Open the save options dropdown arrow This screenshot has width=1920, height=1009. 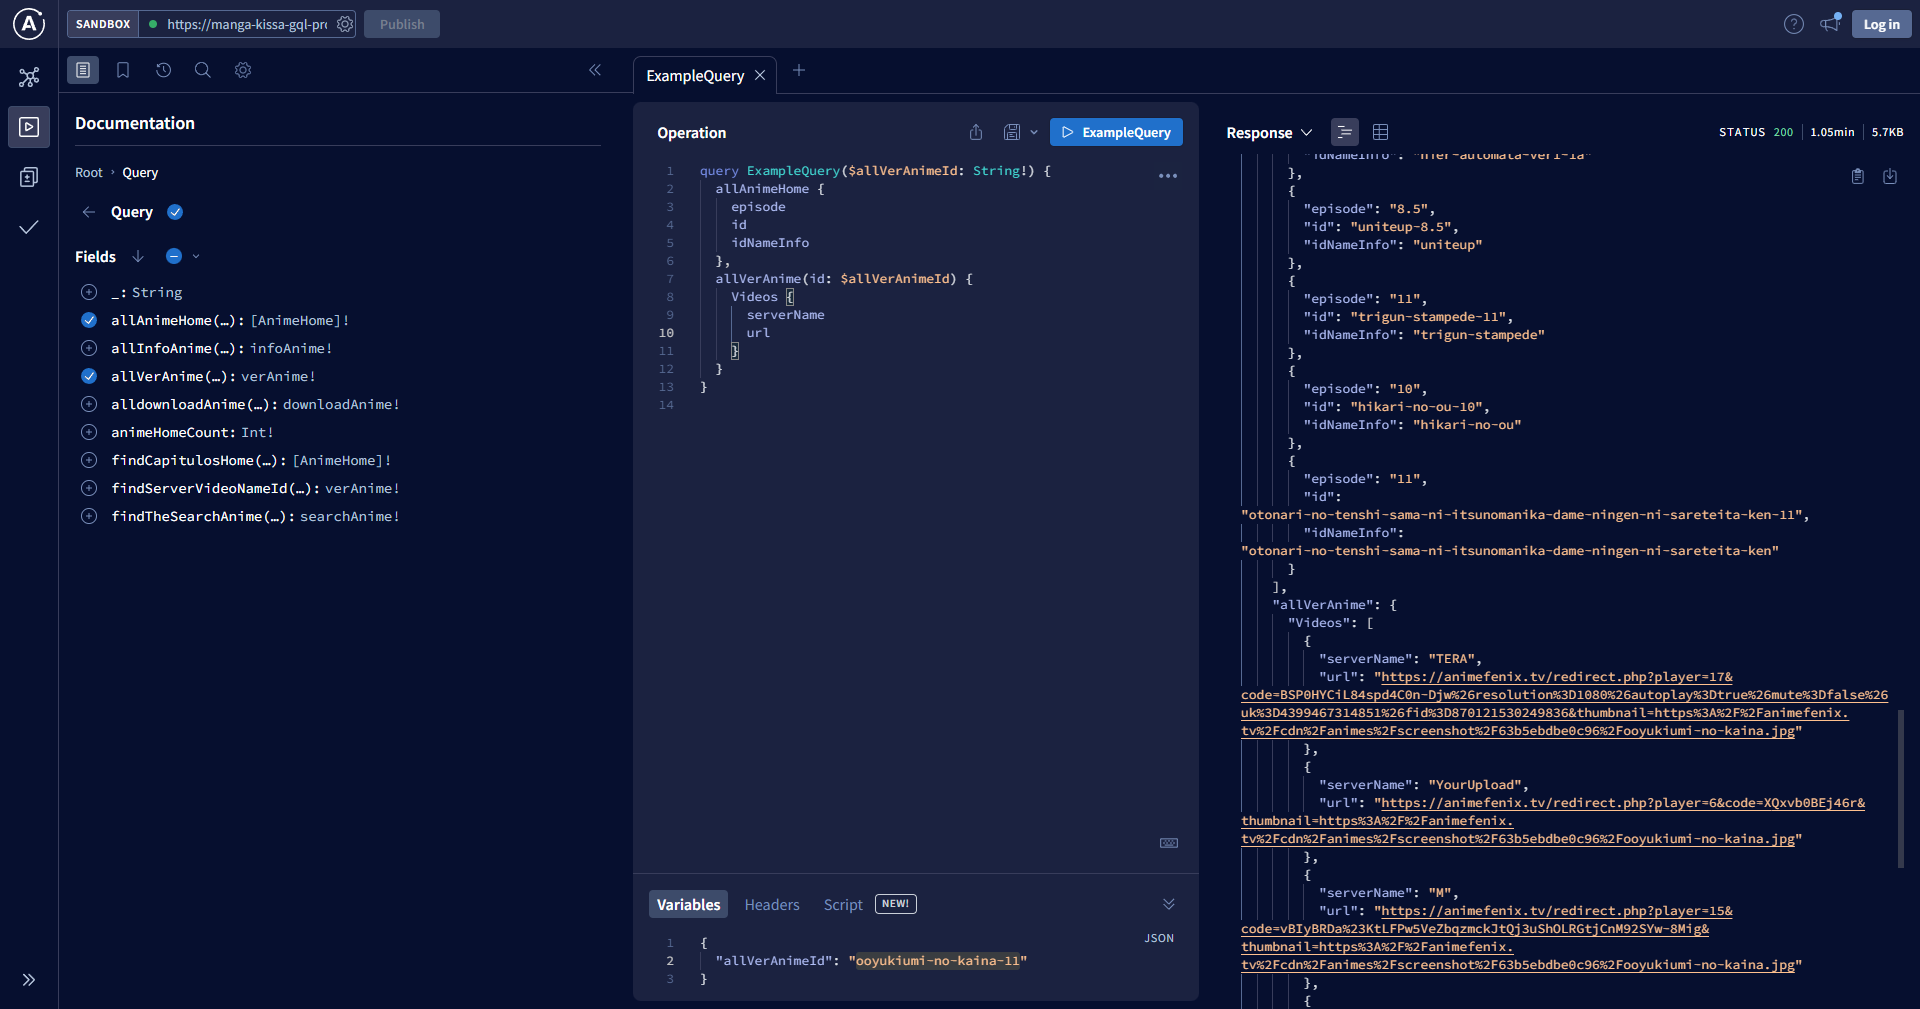(1034, 132)
